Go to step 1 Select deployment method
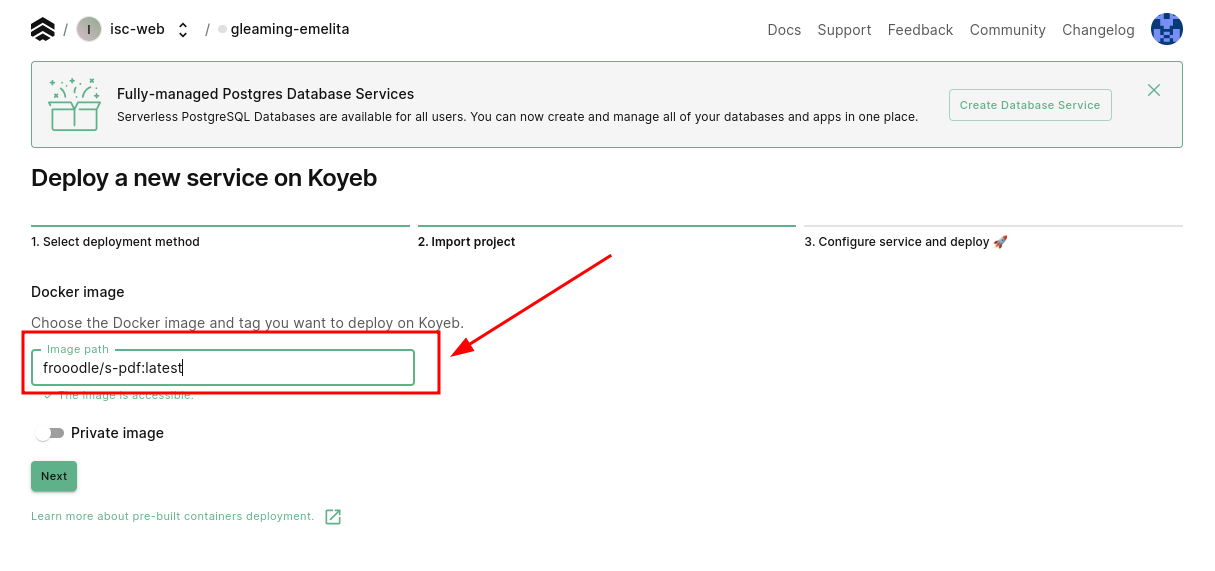The height and width of the screenshot is (571, 1215). [115, 242]
